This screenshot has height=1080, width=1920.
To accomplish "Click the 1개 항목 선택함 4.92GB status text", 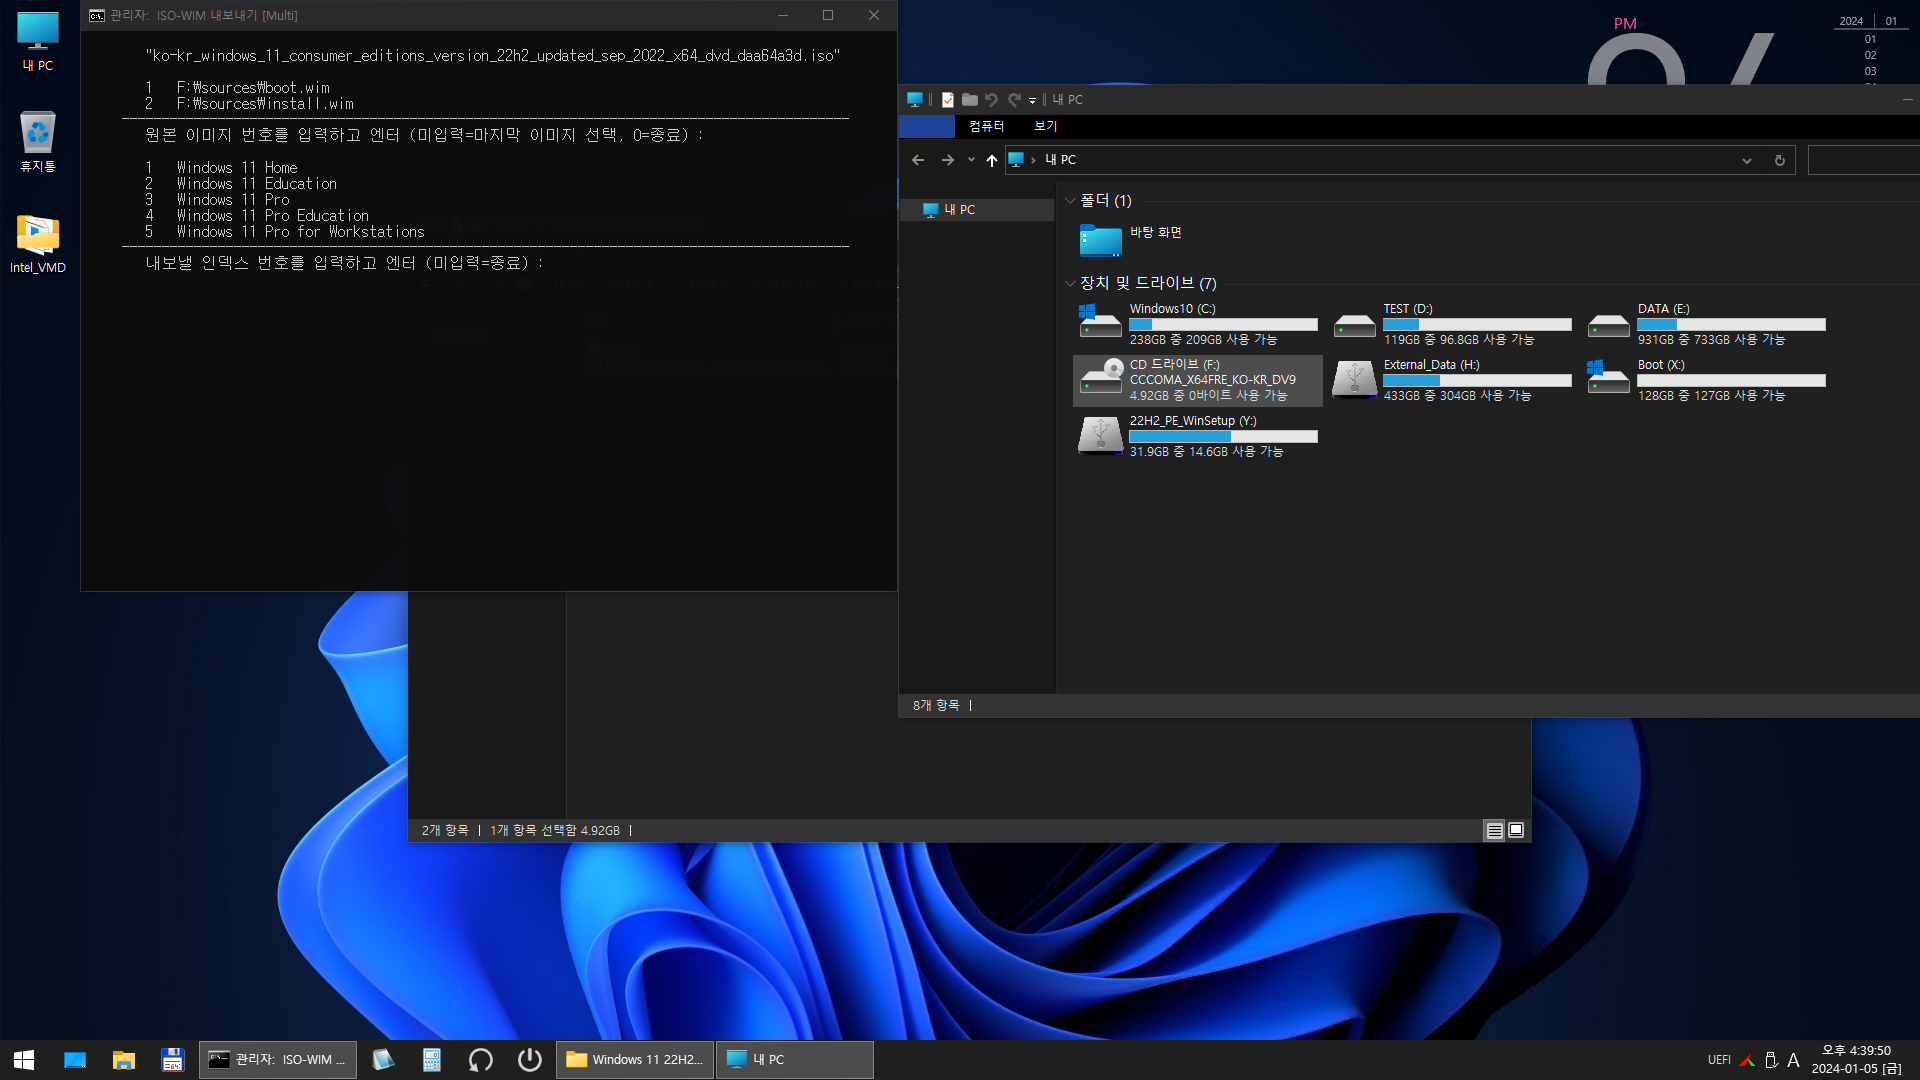I will (x=555, y=831).
